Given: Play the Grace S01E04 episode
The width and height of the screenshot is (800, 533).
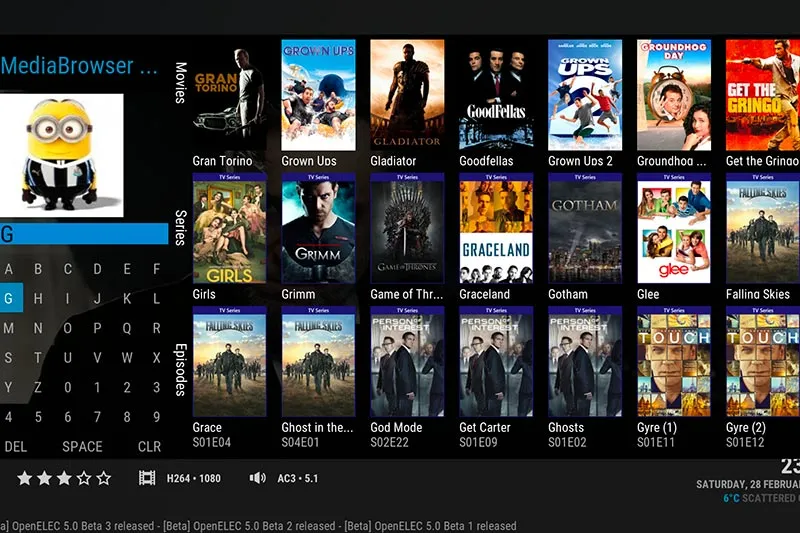Looking at the screenshot, I should point(229,361).
